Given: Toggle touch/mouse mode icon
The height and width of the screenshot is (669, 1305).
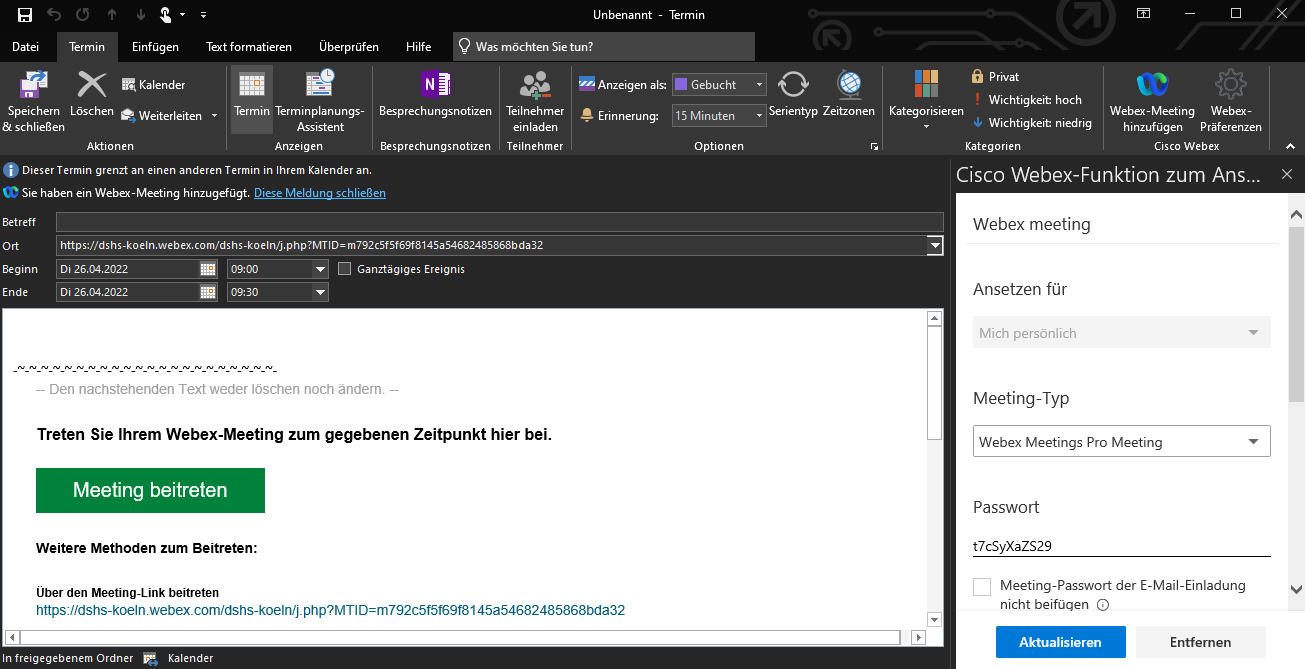Looking at the screenshot, I should [x=167, y=14].
